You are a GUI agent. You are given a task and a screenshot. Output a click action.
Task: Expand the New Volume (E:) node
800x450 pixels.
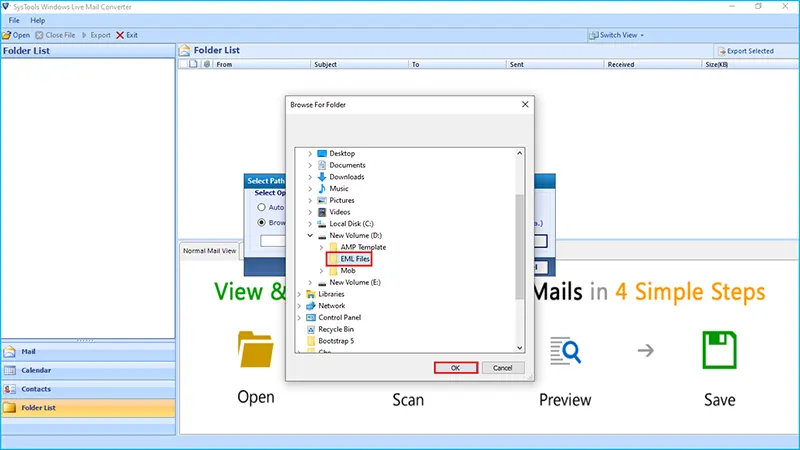pyautogui.click(x=310, y=282)
